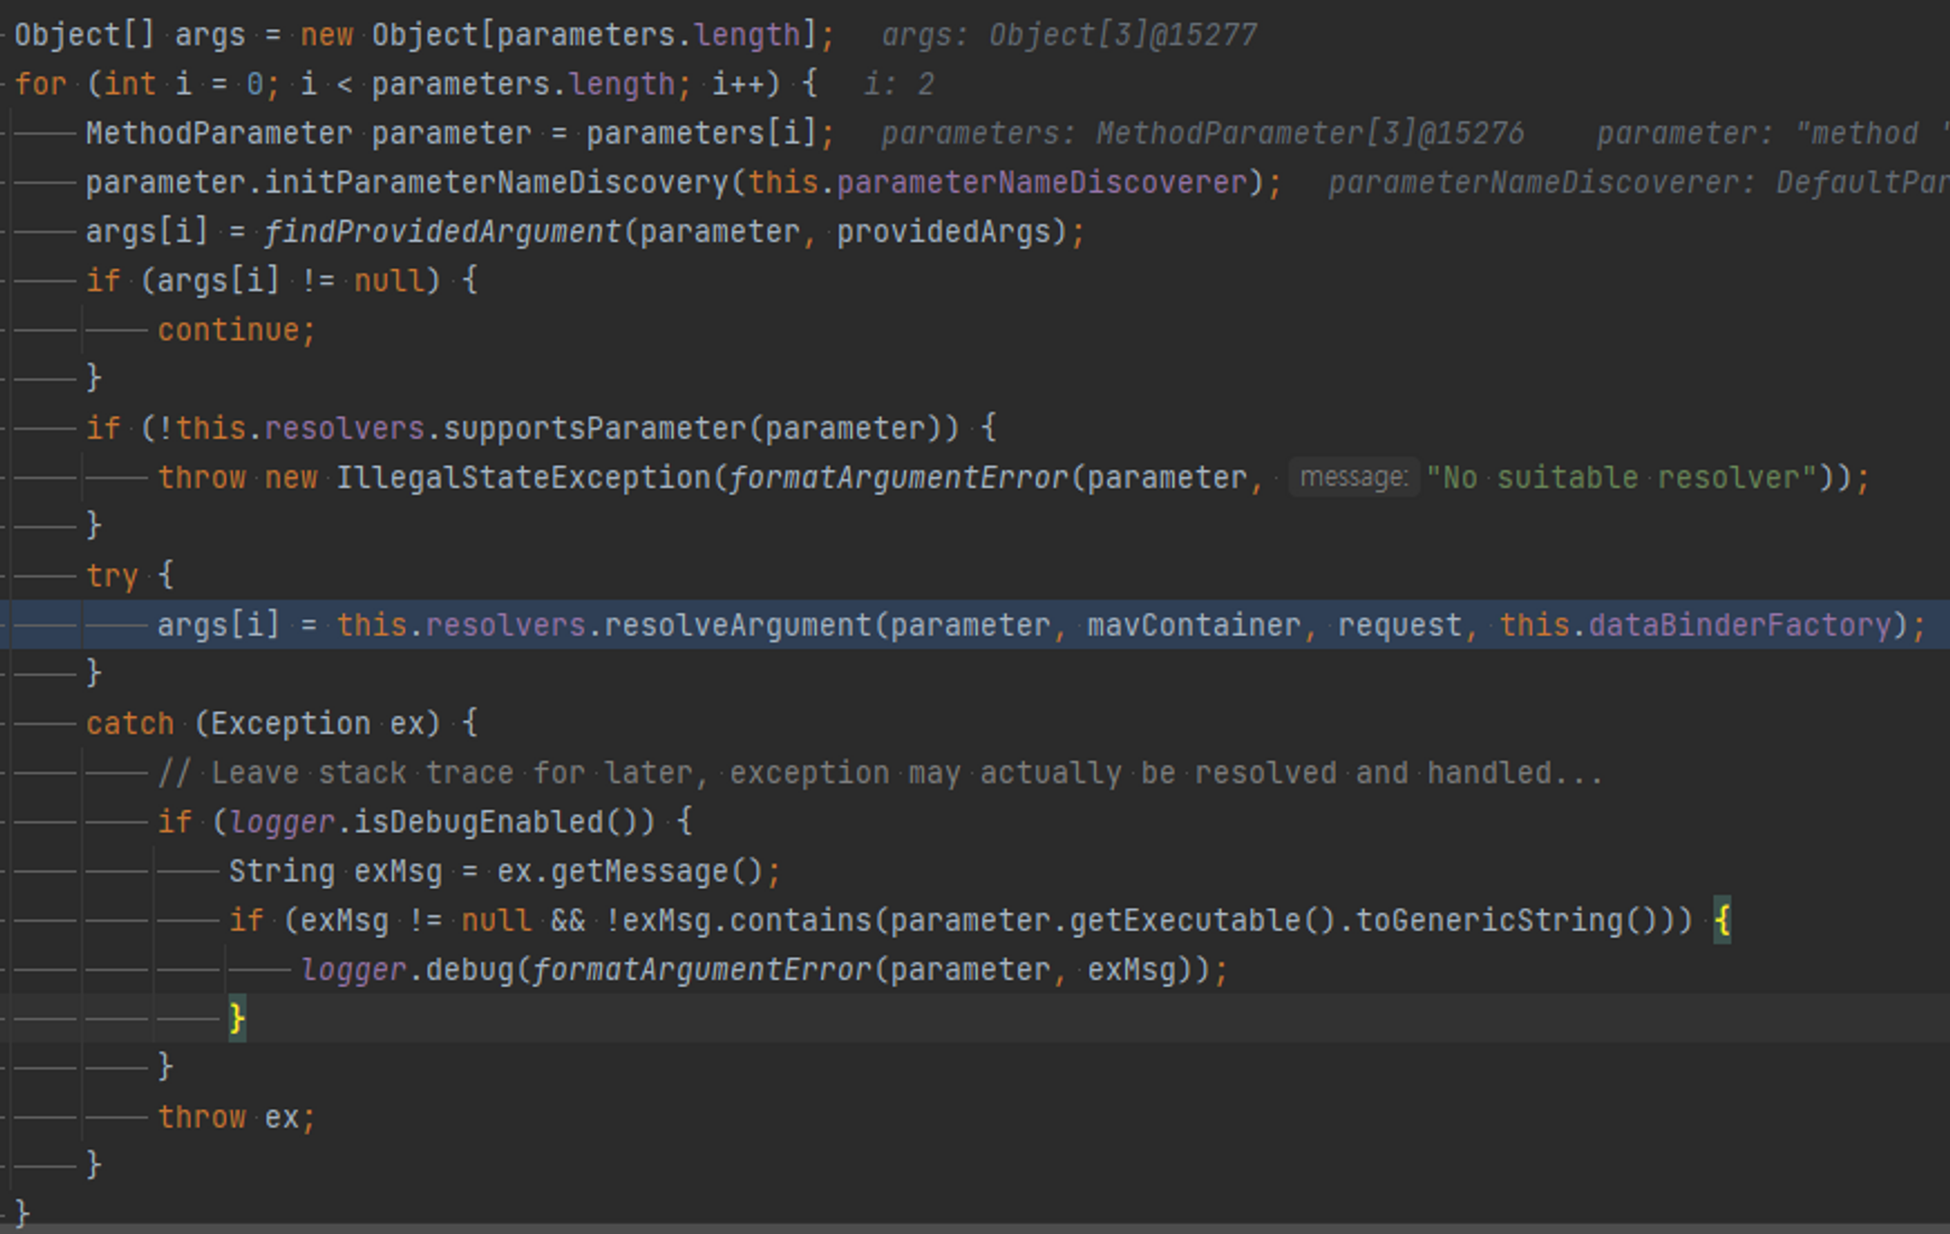Click the "throw ex;" statement
Screen dimensions: 1950x1234
tap(236, 1117)
